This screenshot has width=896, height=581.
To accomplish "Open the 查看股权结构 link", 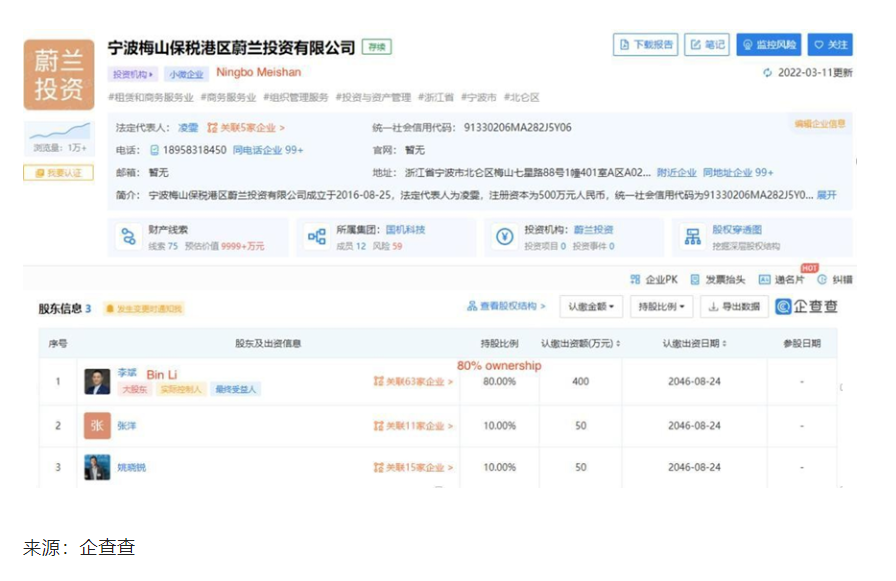I will 506,306.
